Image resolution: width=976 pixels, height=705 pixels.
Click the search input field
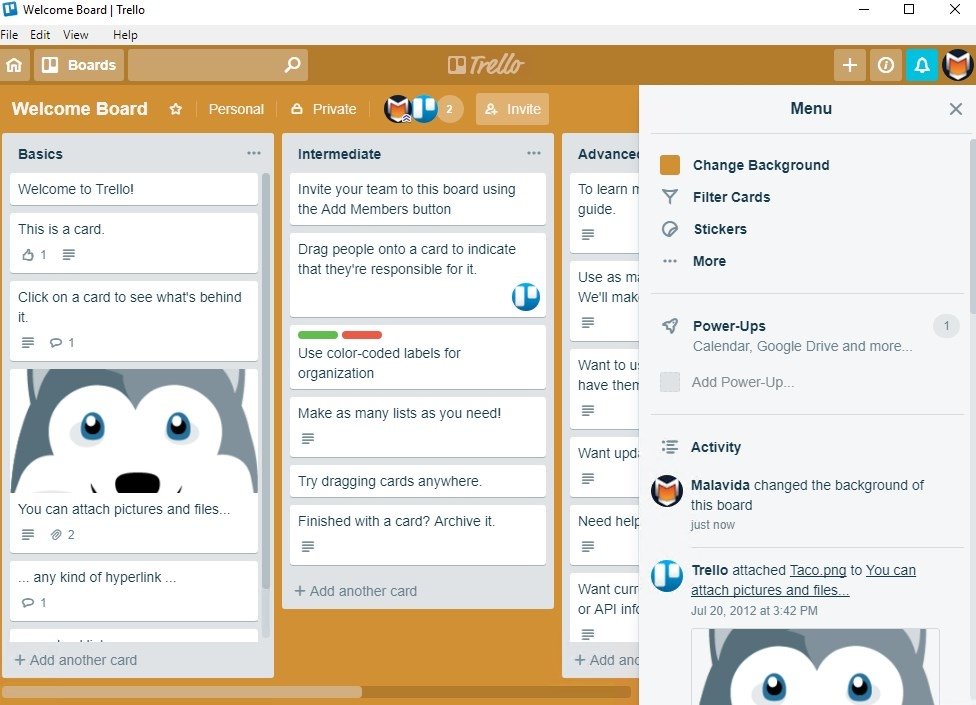[218, 65]
